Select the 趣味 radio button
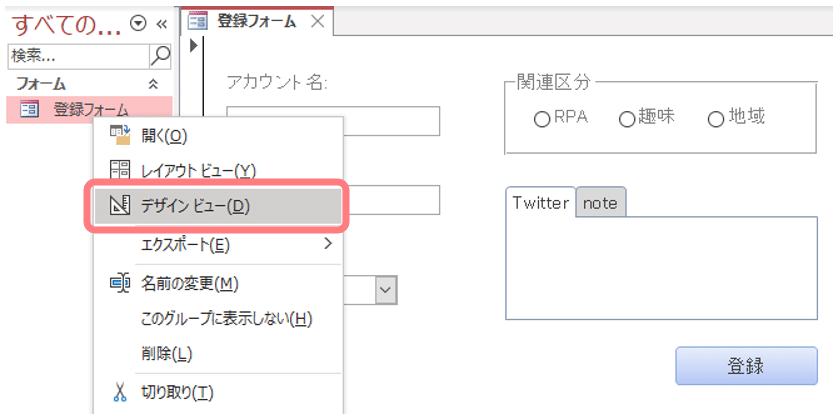Viewport: 839px width, 420px height. point(627,119)
